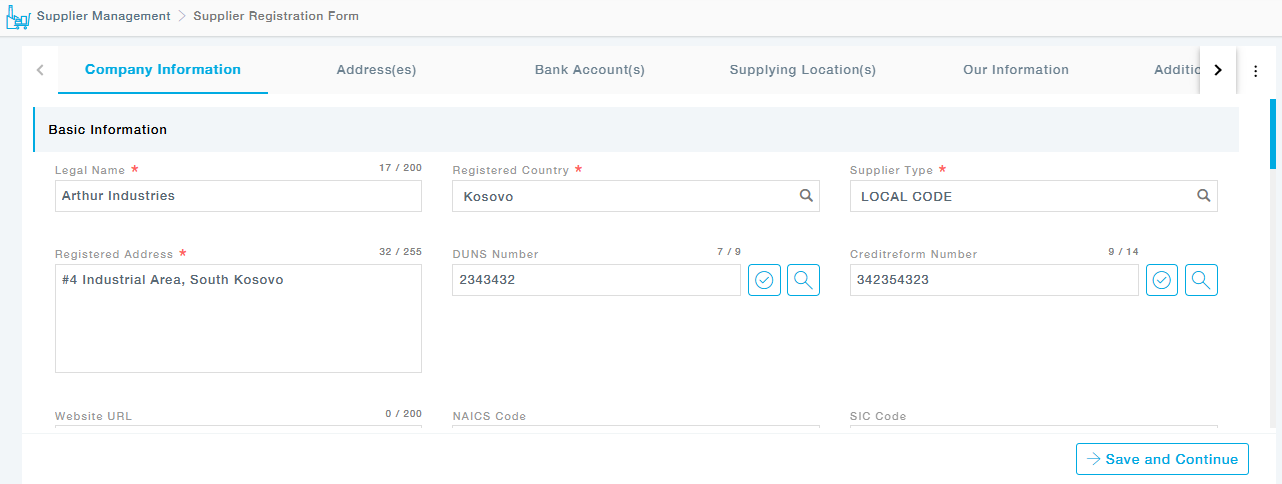The image size is (1282, 484).
Task: Click the Registered Country search icon
Action: coord(806,196)
